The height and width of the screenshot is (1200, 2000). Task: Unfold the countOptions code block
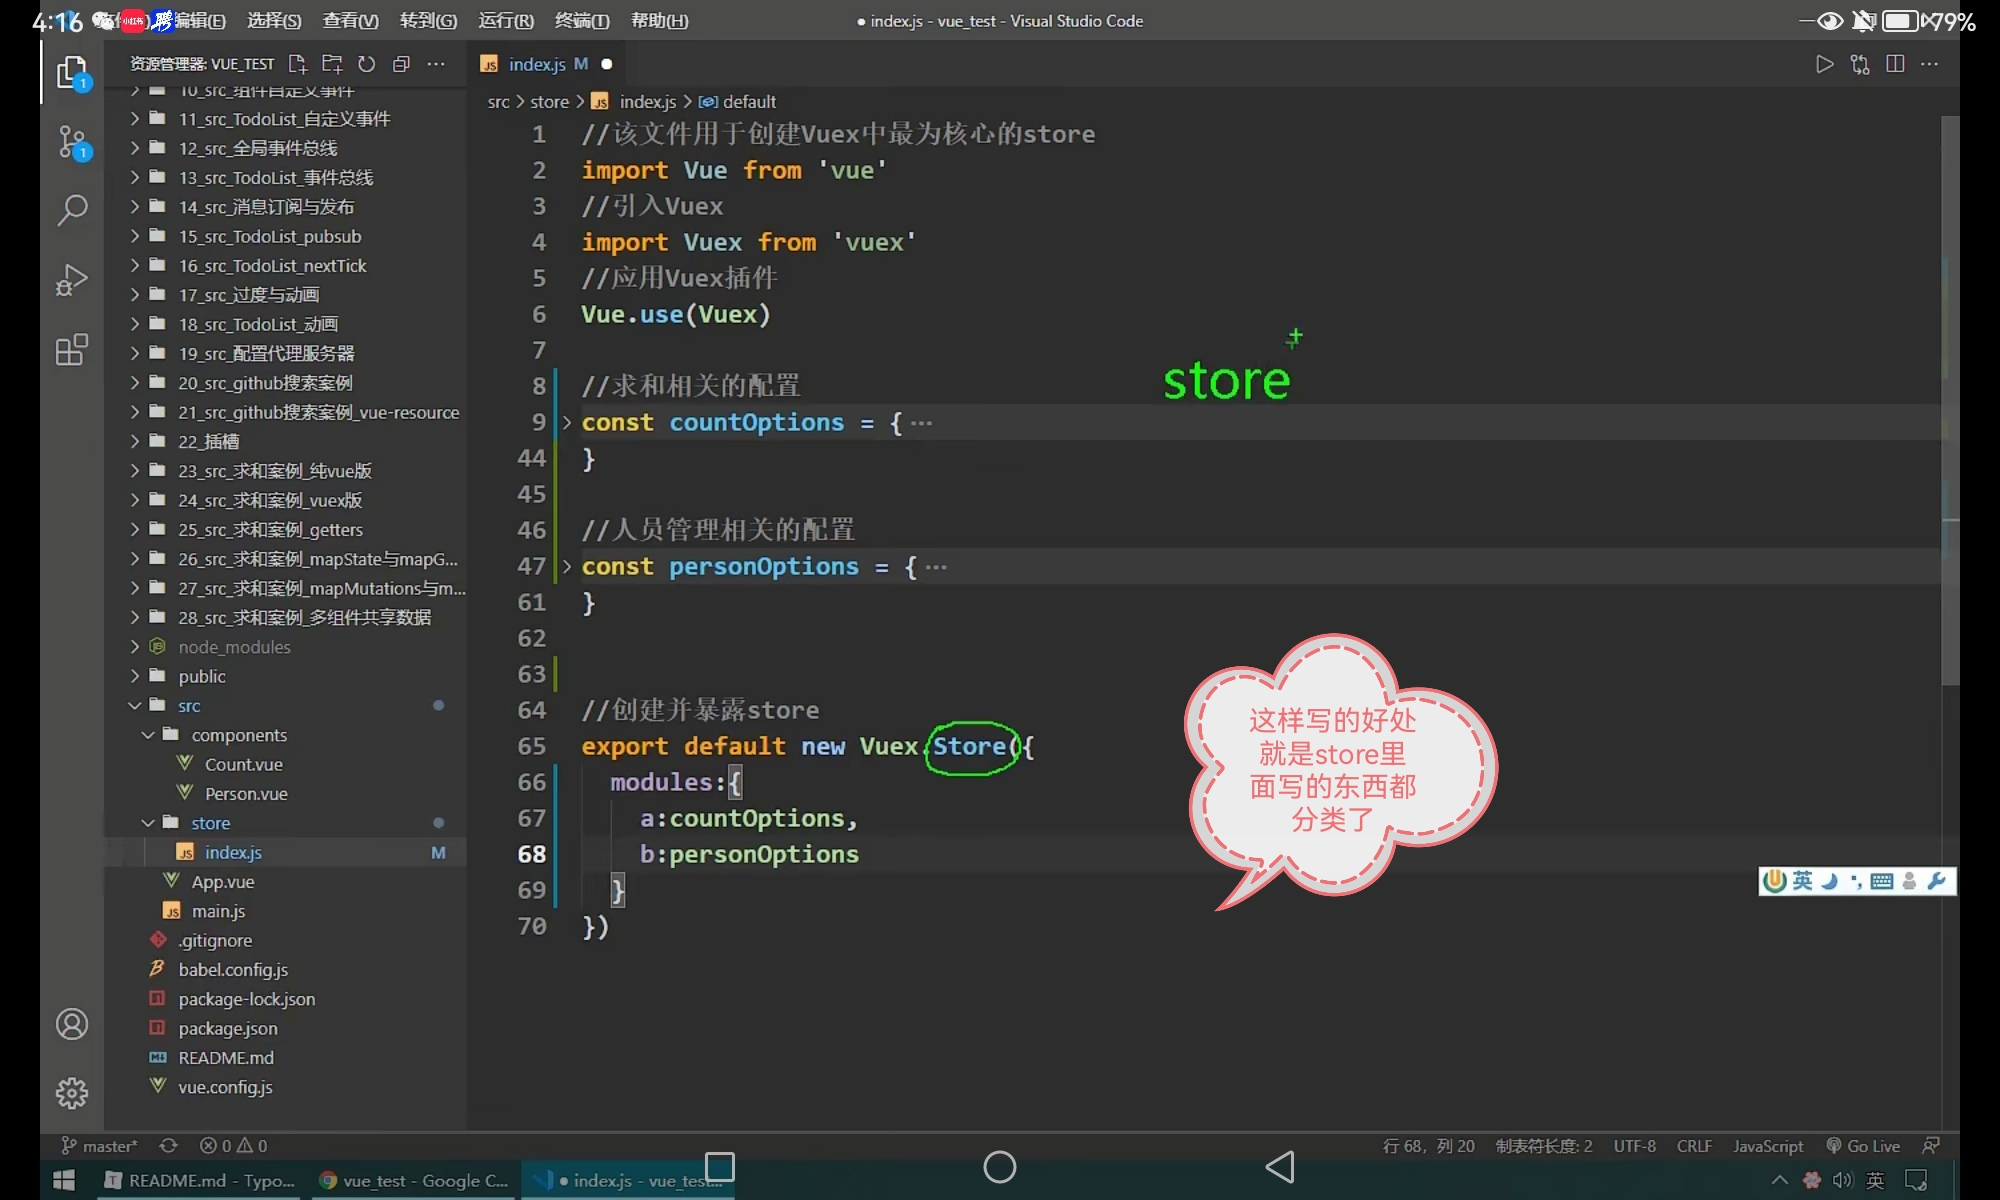[x=567, y=423]
